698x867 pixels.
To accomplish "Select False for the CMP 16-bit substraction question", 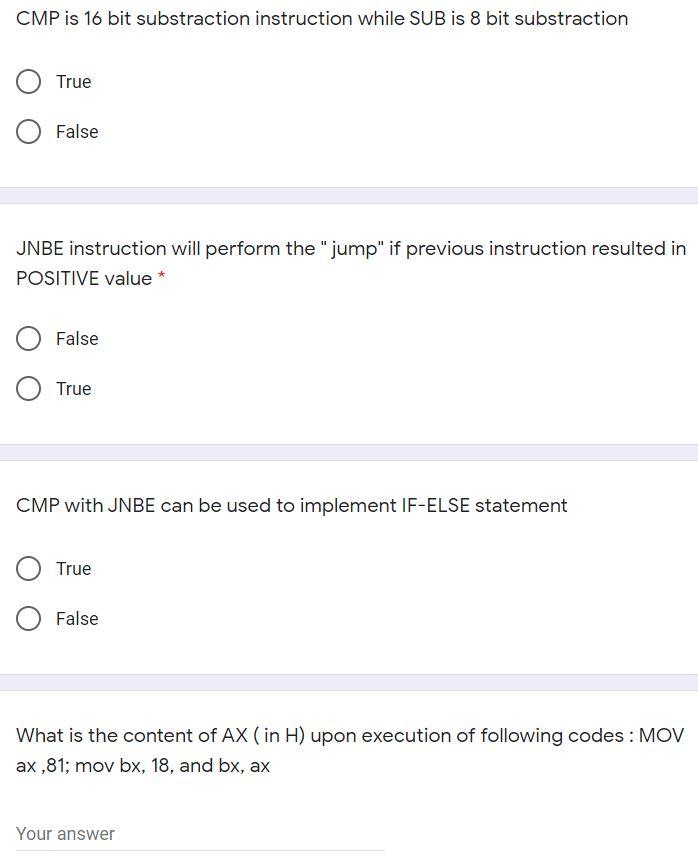I will [x=29, y=131].
